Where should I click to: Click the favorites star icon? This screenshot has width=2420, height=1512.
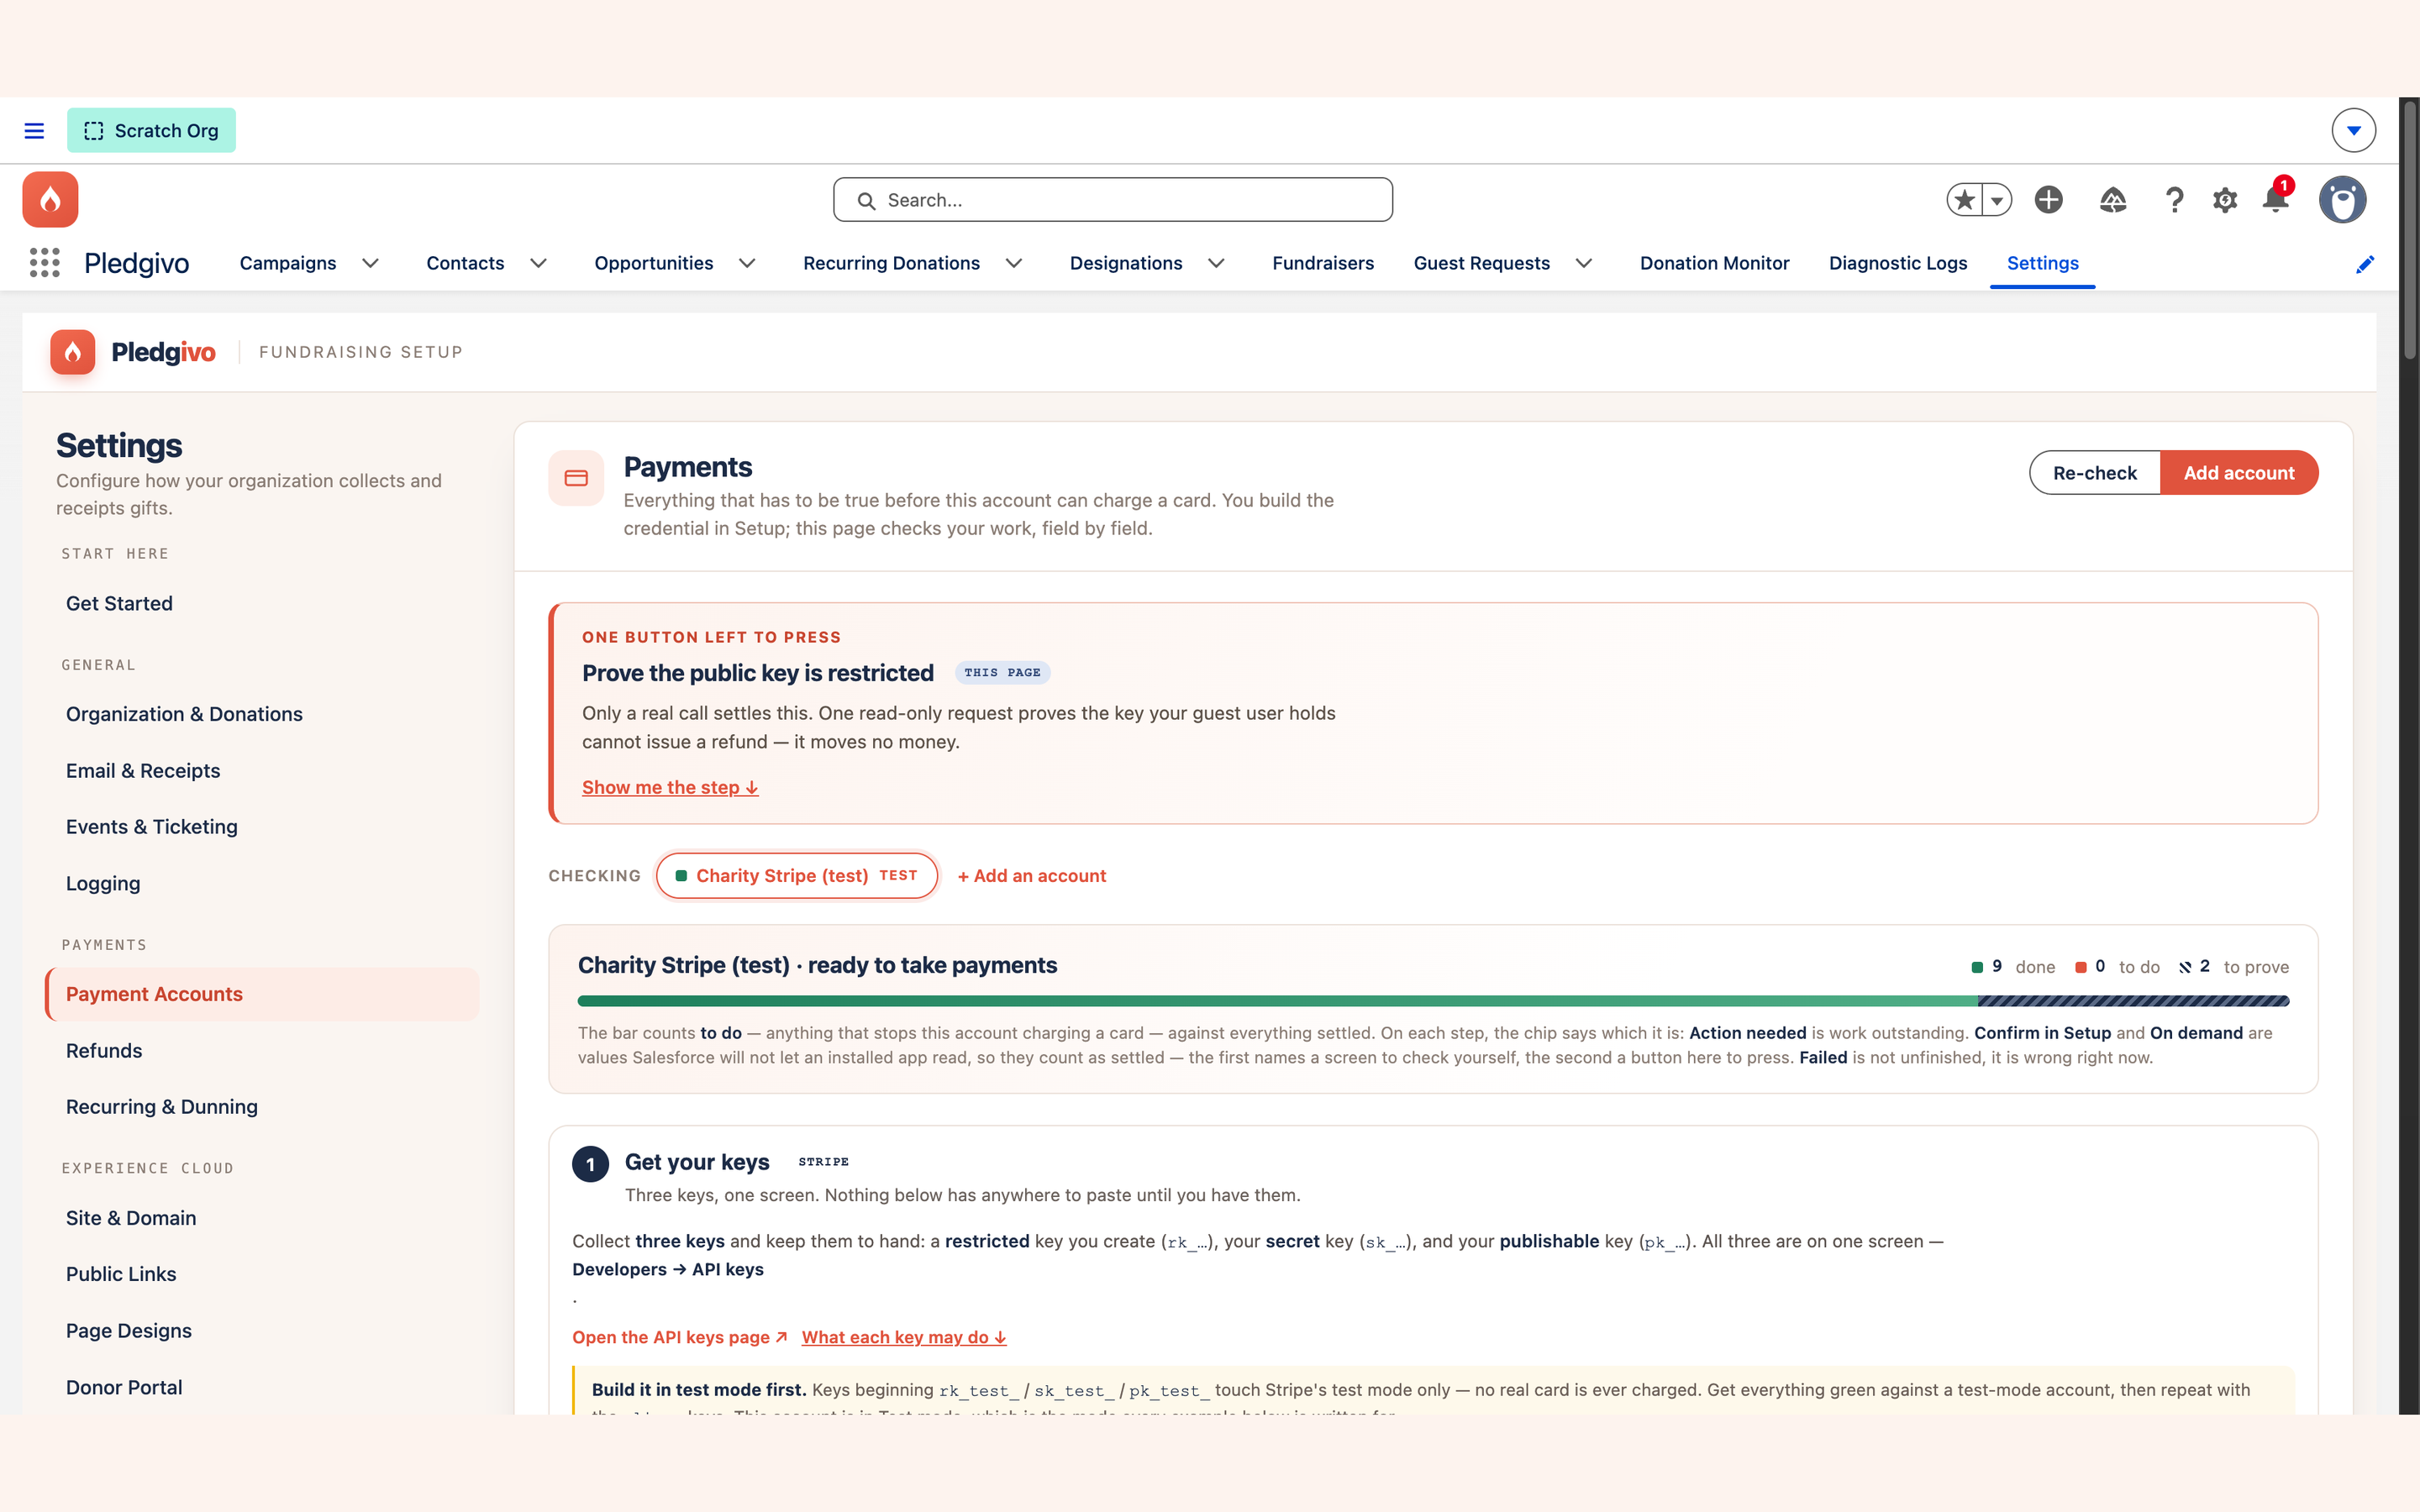[x=1964, y=200]
